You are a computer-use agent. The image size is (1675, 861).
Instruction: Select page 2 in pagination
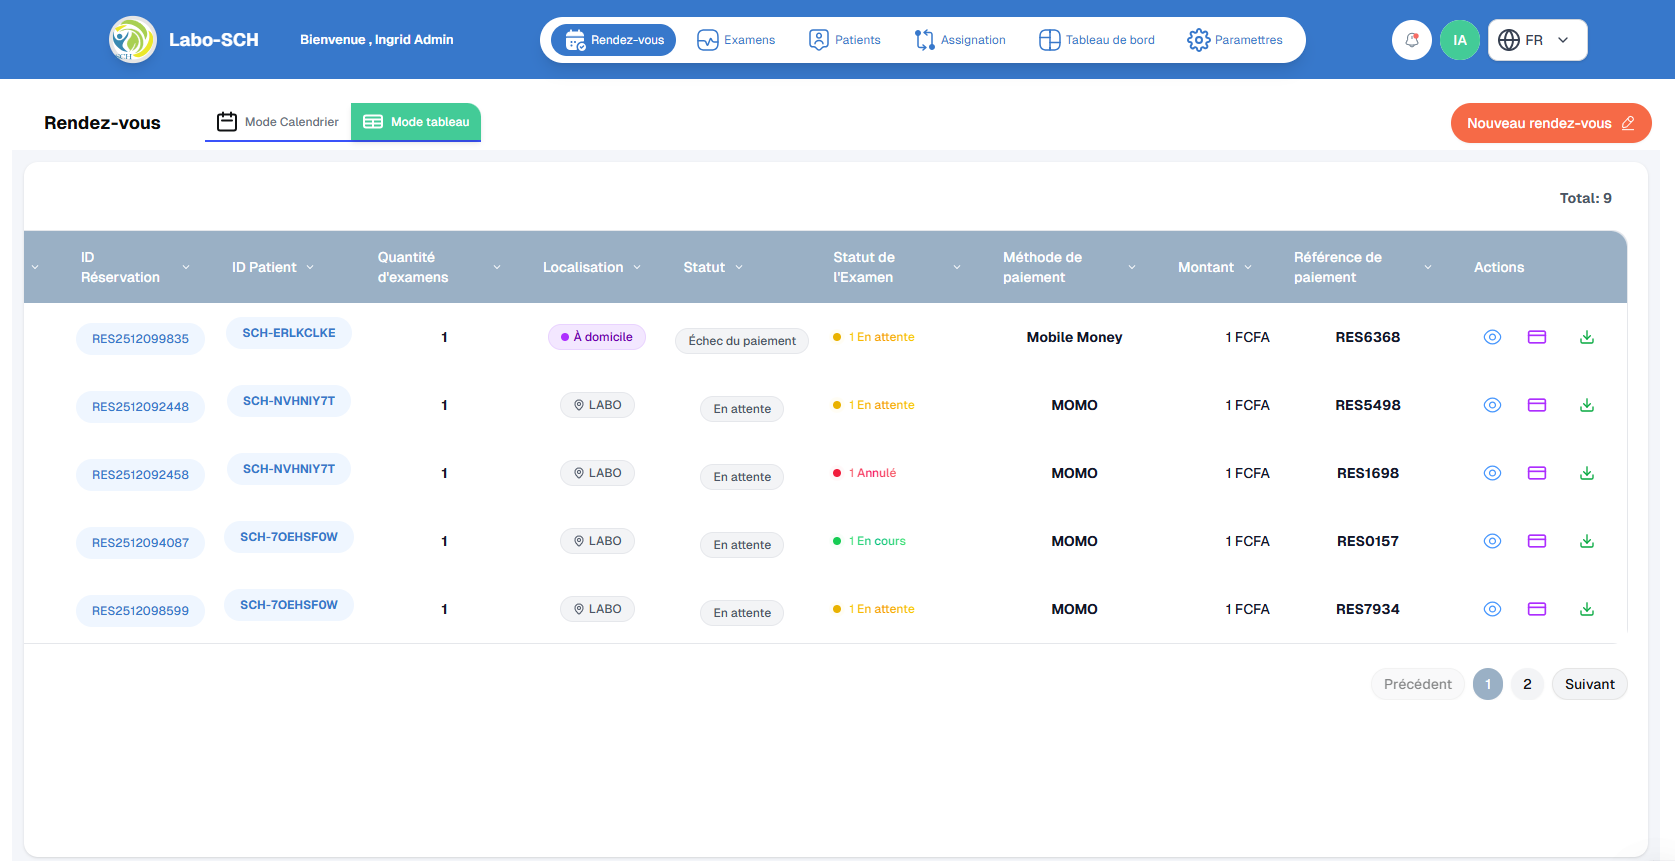pyautogui.click(x=1527, y=684)
